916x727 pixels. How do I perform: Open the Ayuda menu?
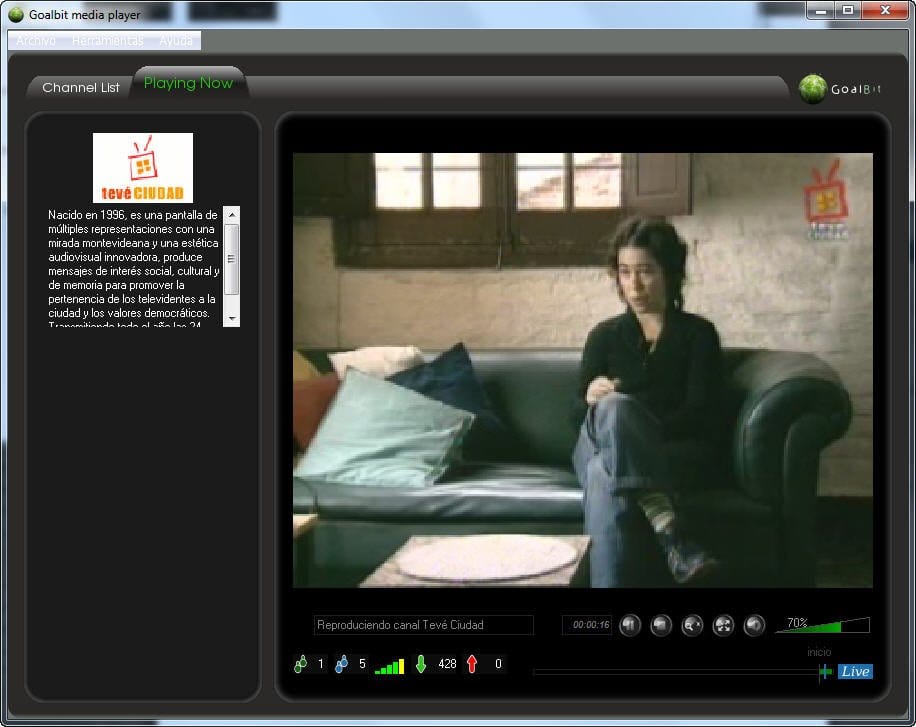[176, 41]
